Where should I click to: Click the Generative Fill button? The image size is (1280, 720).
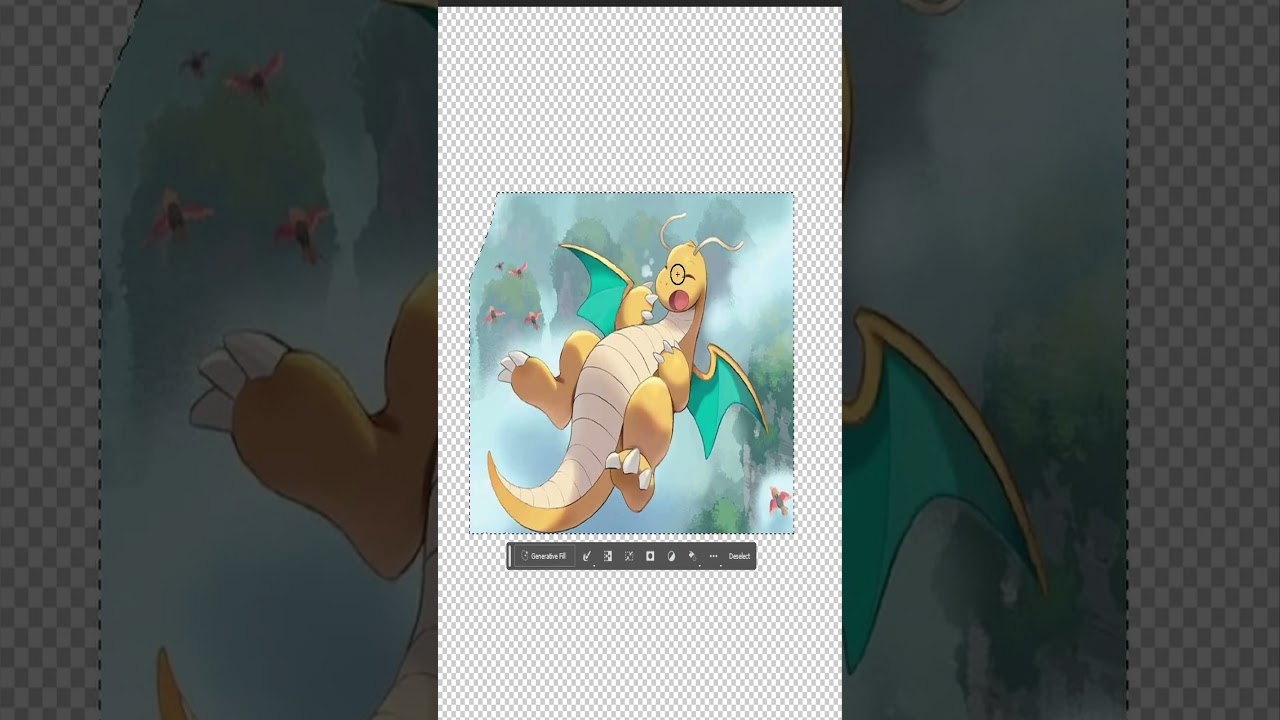pyautogui.click(x=545, y=556)
